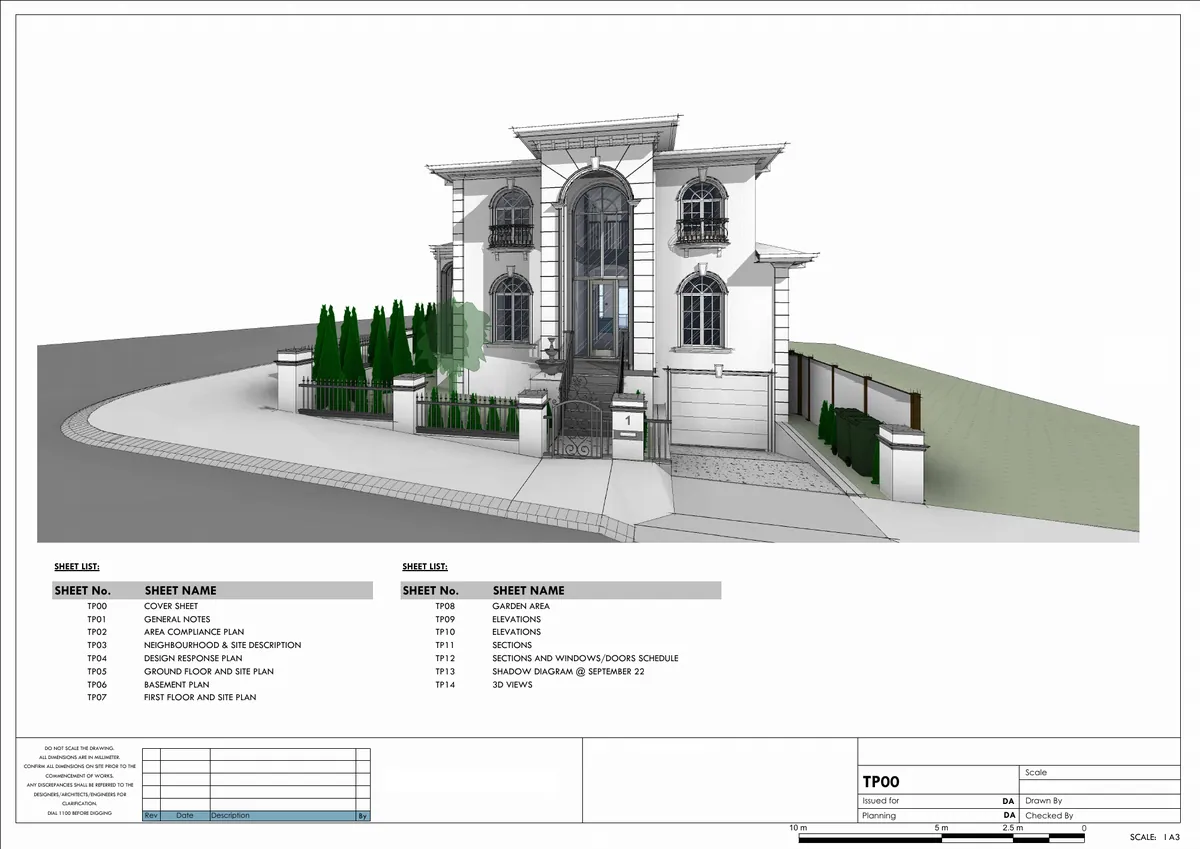Click the house number 1 on gate pillar

click(x=628, y=422)
